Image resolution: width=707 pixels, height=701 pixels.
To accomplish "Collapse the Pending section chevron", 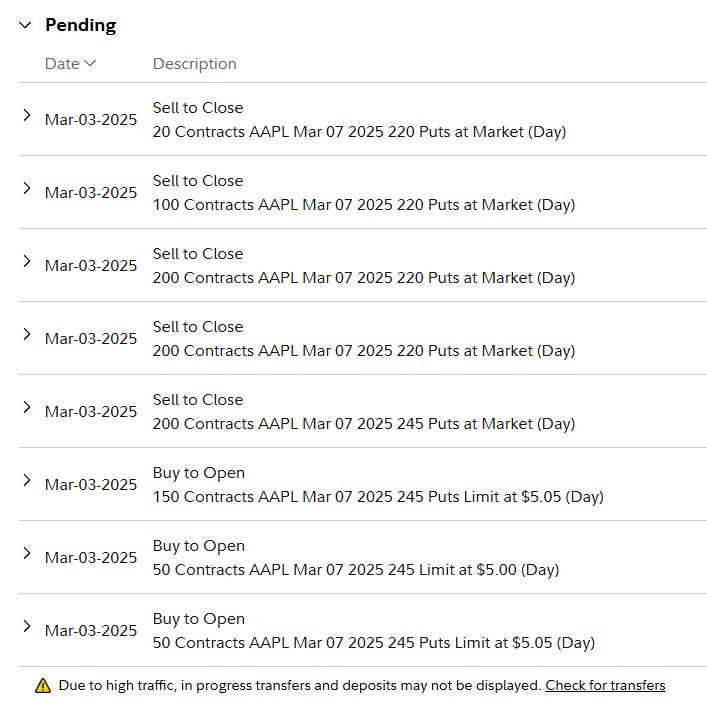I will 25,25.
